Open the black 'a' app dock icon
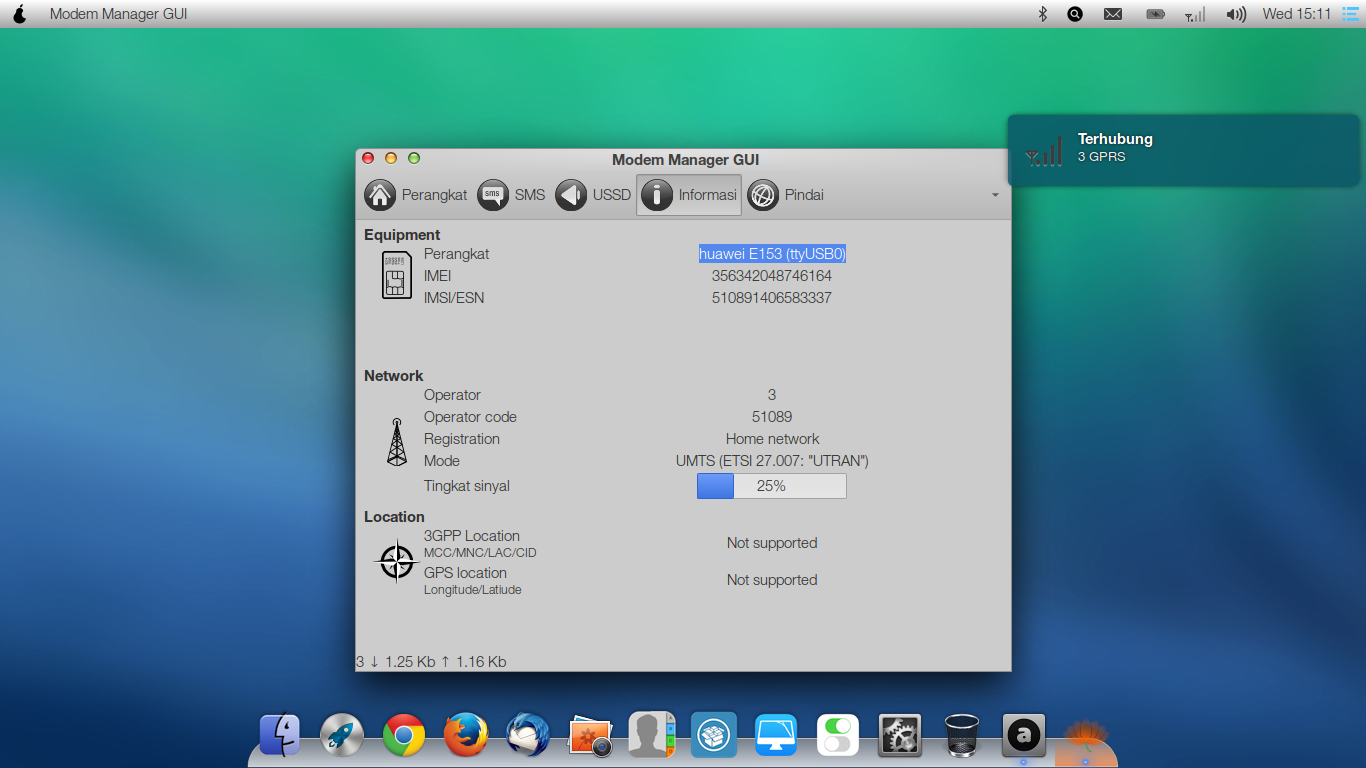Viewport: 1366px width, 768px height. [1024, 735]
